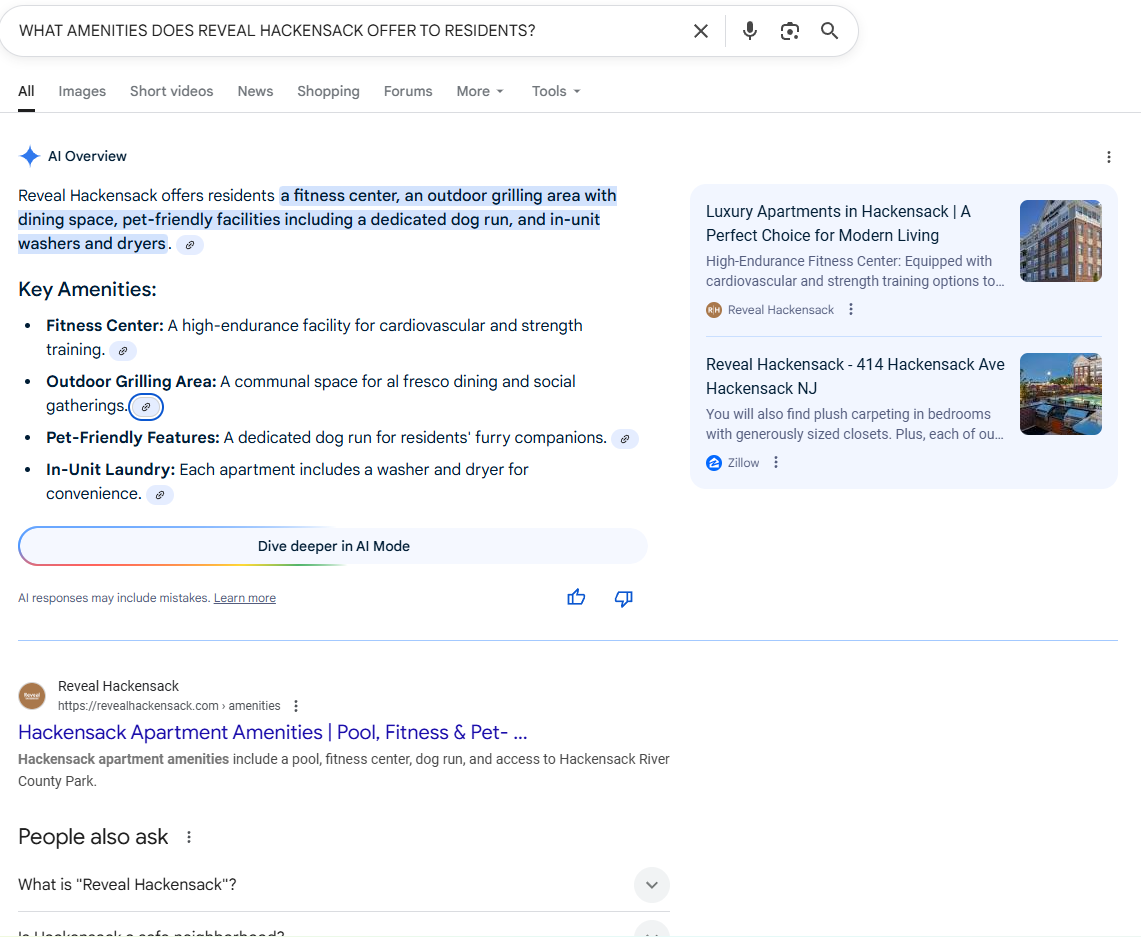
Task: Click thumbs up on AI response
Action: (576, 598)
